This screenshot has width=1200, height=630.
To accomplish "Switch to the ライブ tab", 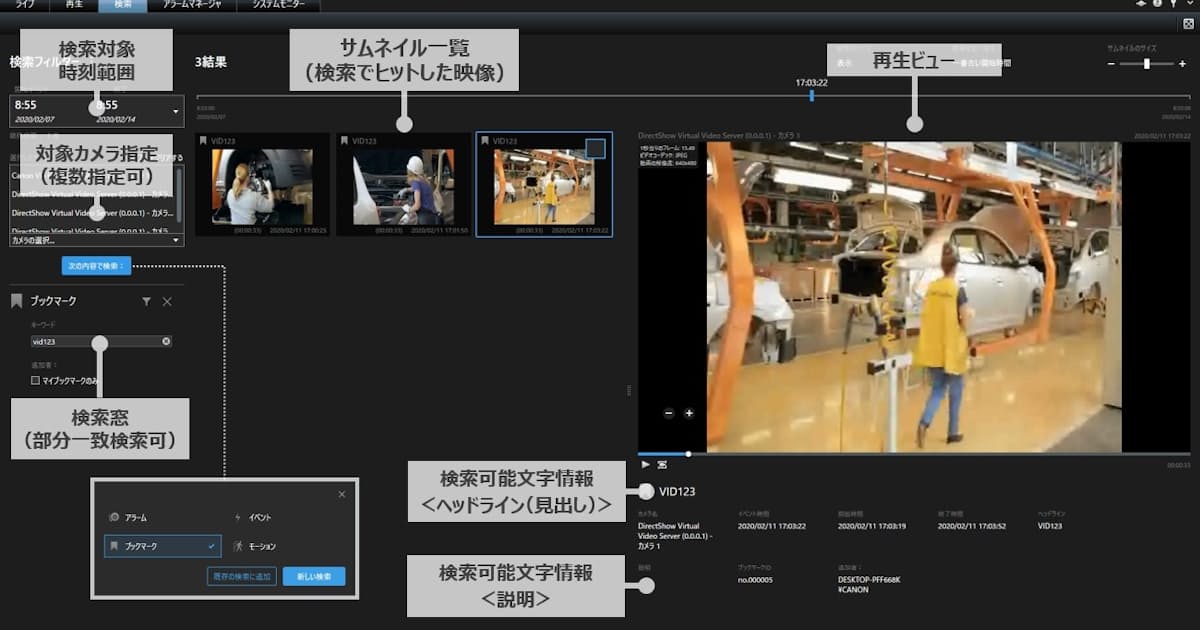I will [25, 6].
